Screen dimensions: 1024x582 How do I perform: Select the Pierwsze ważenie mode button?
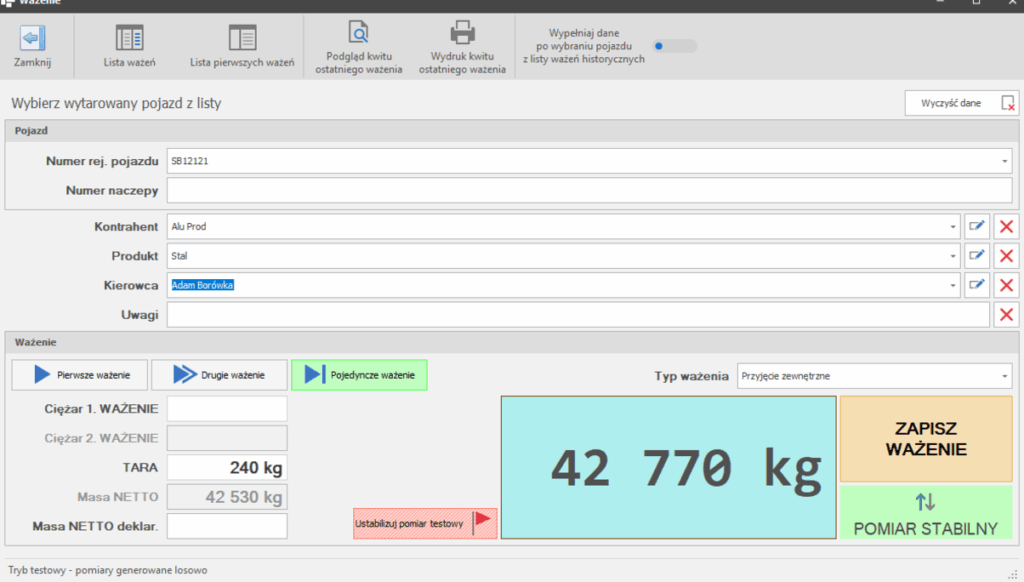80,375
